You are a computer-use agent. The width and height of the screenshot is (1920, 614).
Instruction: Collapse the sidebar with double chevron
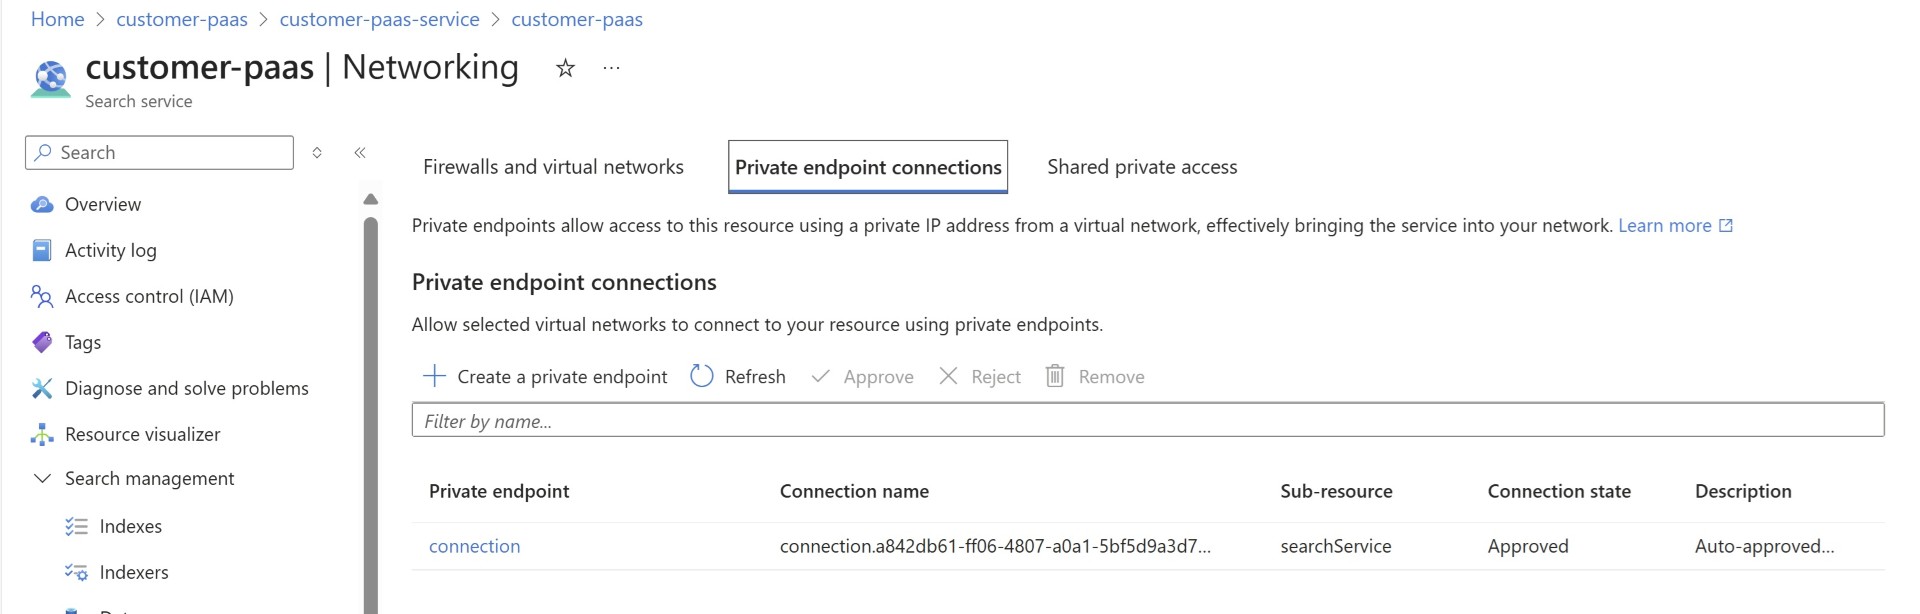pyautogui.click(x=360, y=153)
